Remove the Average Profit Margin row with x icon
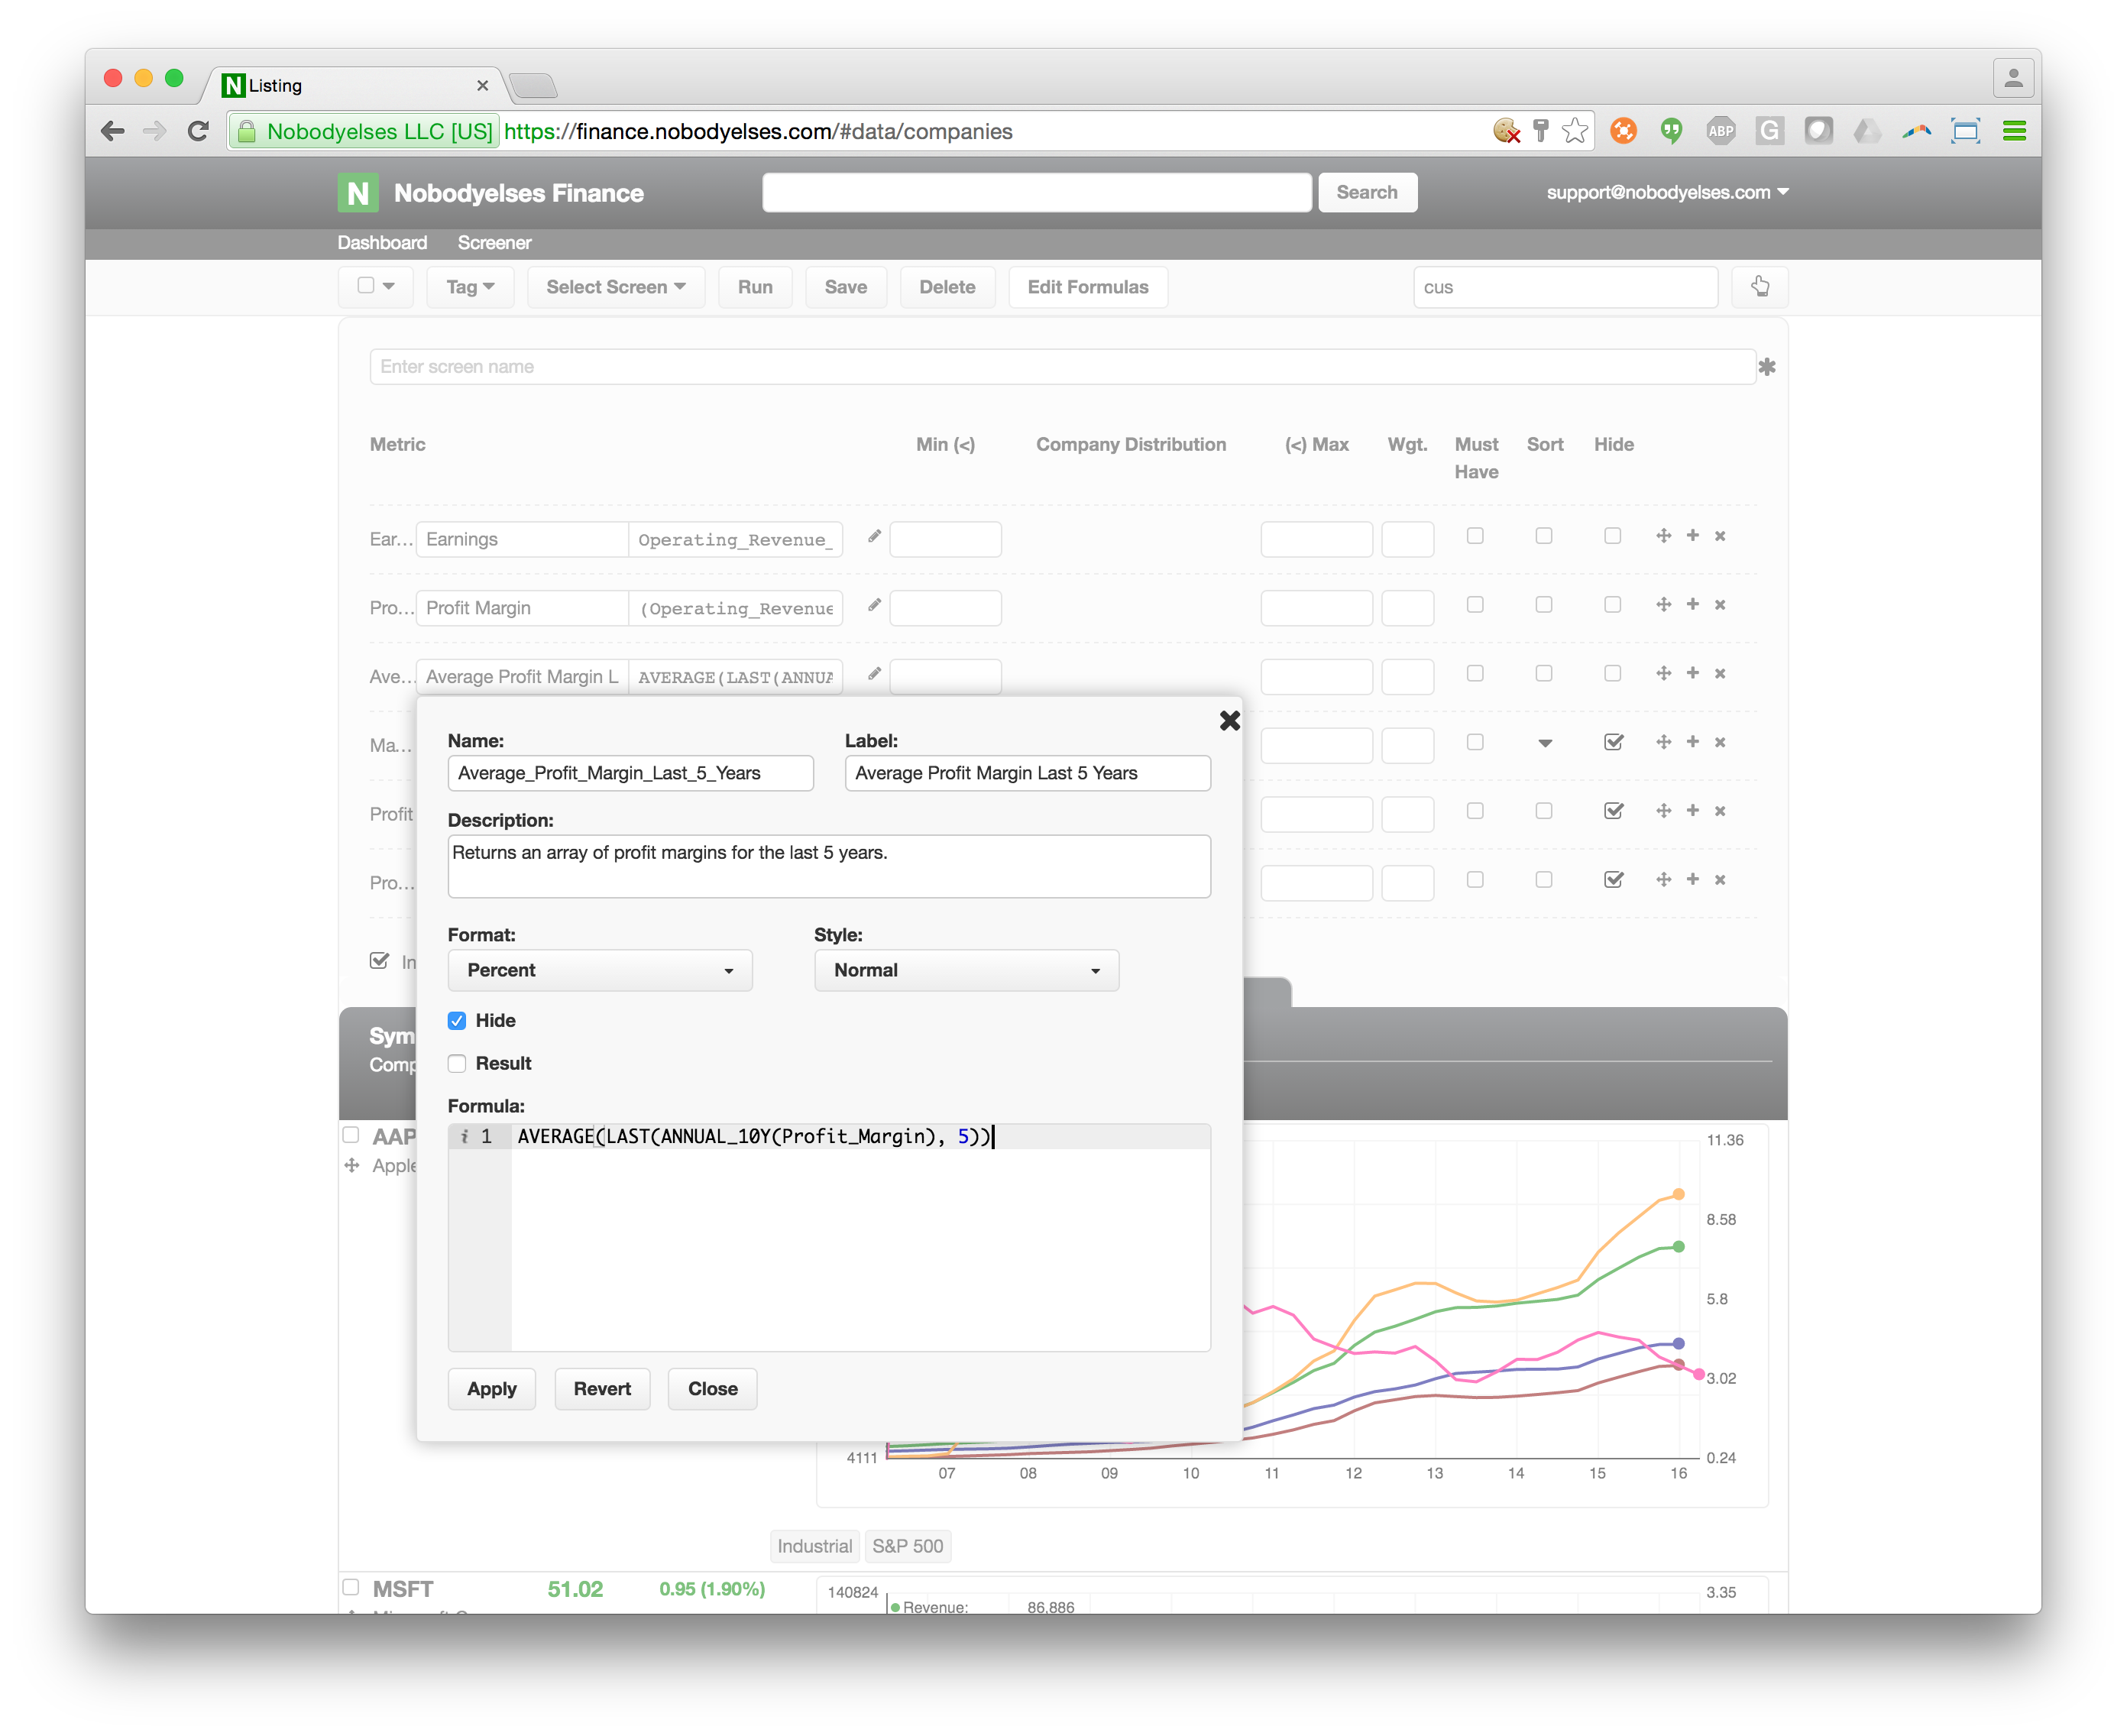Viewport: 2127px width, 1736px height. tap(1720, 674)
